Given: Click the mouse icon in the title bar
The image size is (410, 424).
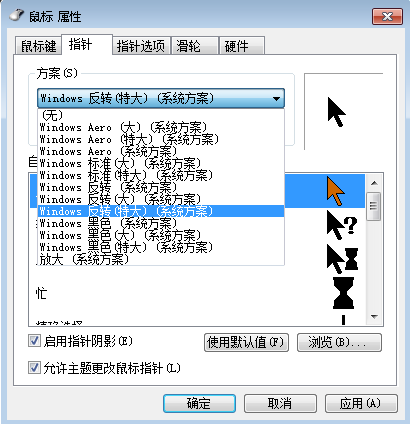Looking at the screenshot, I should point(17,15).
